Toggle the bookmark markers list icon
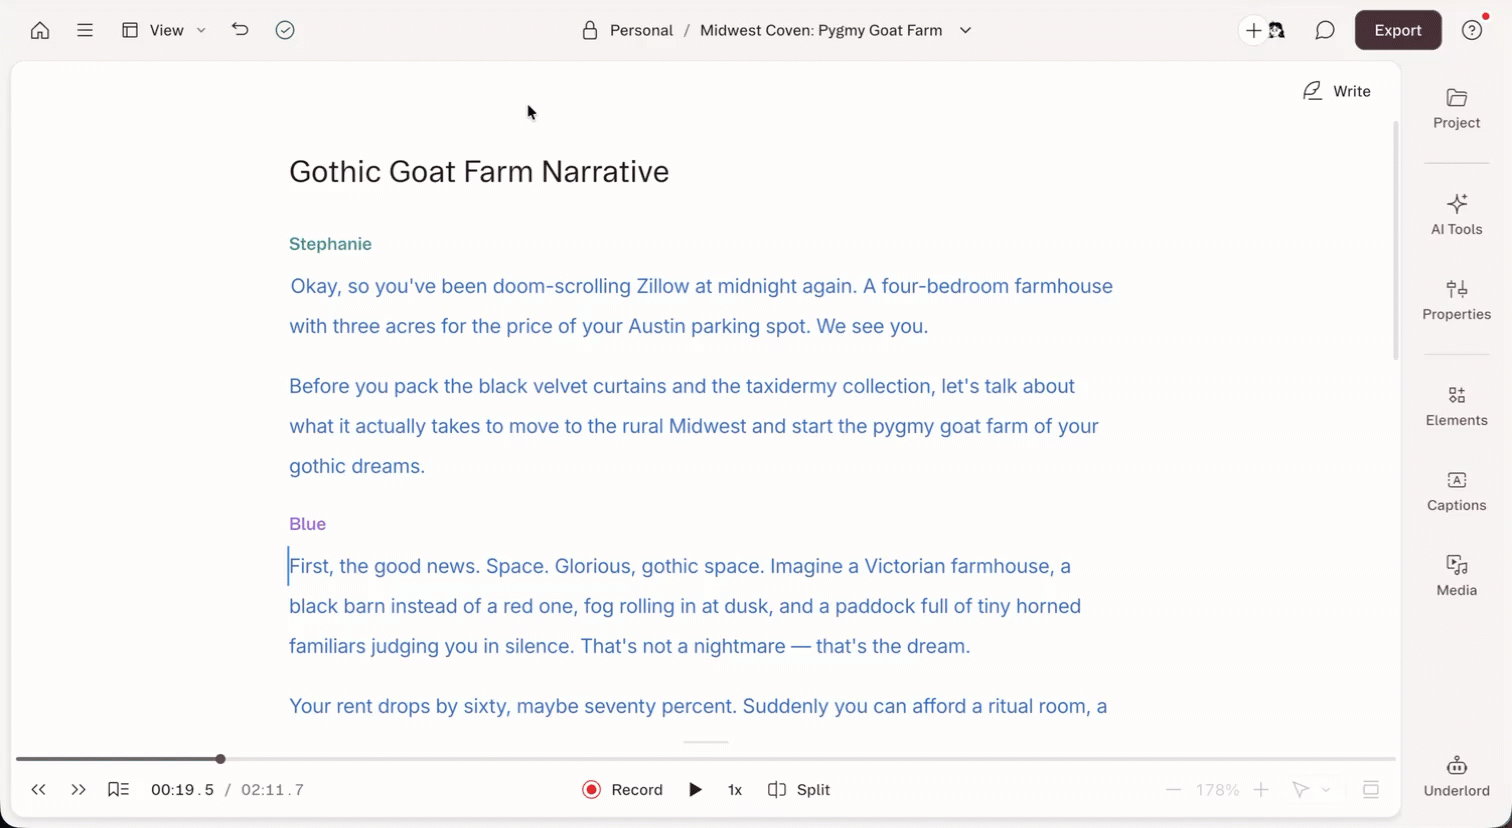The width and height of the screenshot is (1512, 828). 118,790
